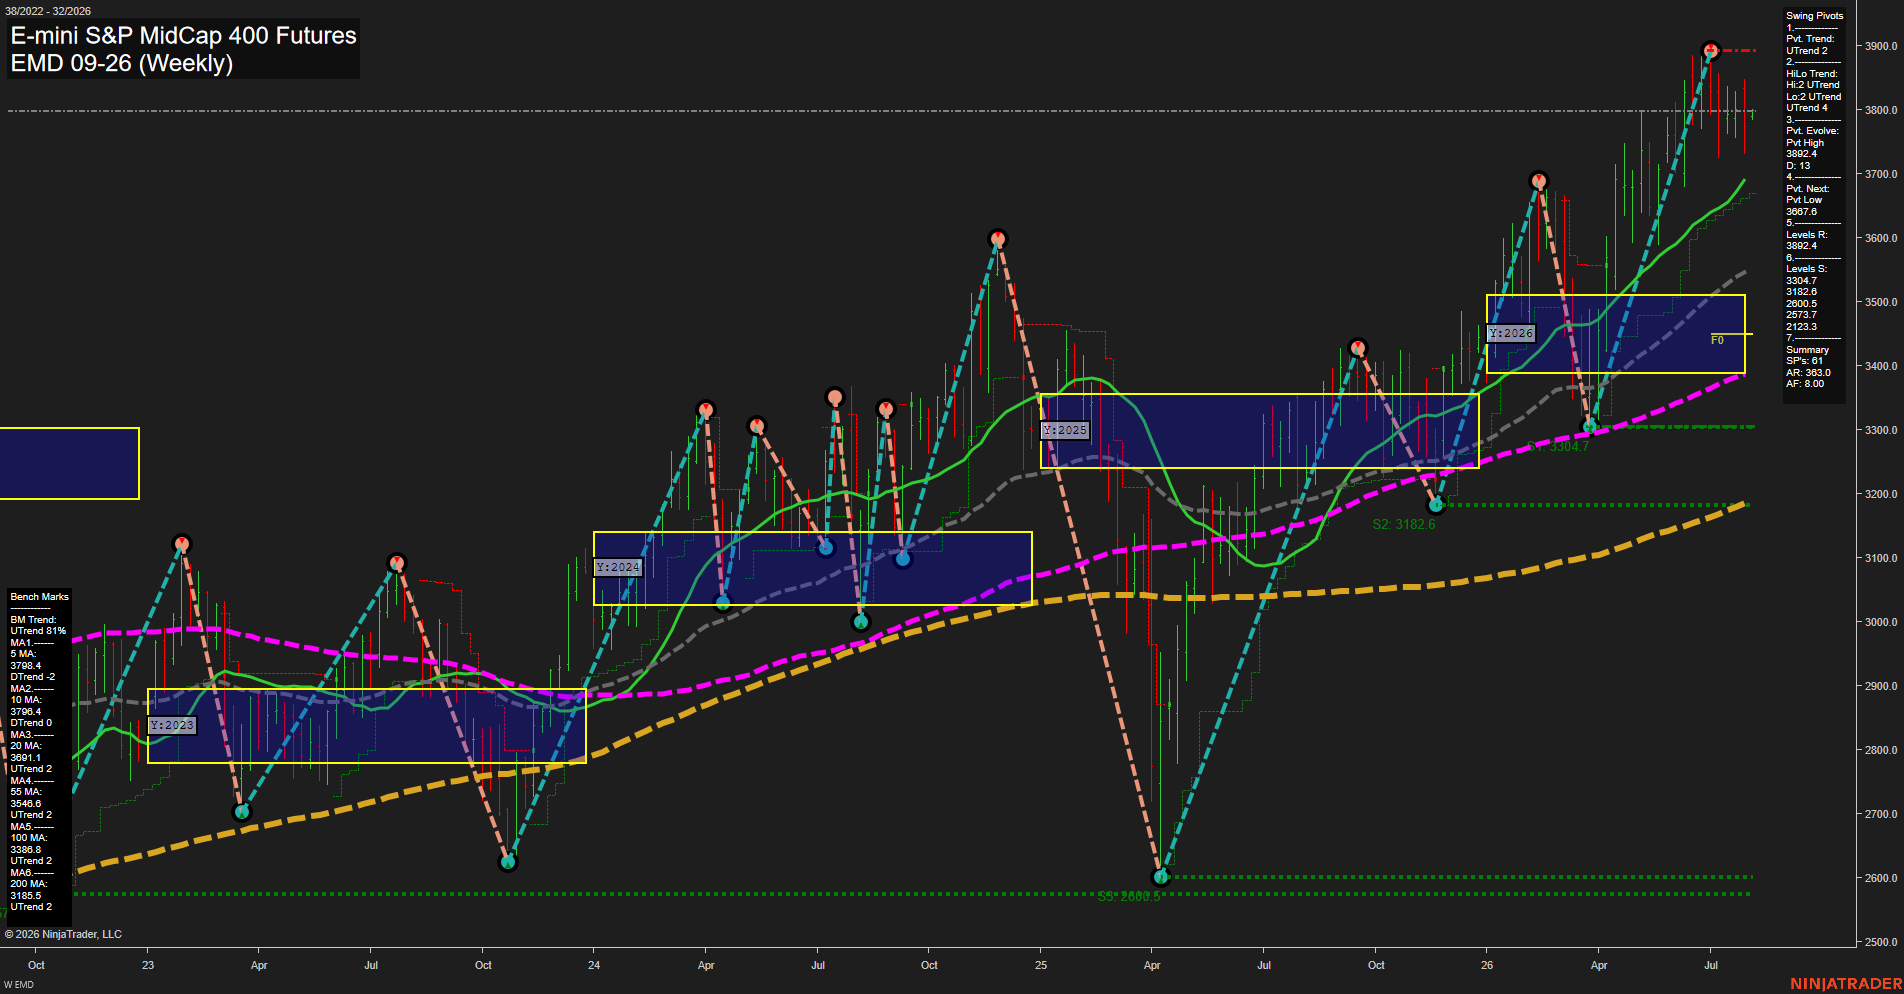This screenshot has width=1904, height=994.
Task: Select the July 2023 swing high pivot near 3090
Action: pyautogui.click(x=396, y=563)
